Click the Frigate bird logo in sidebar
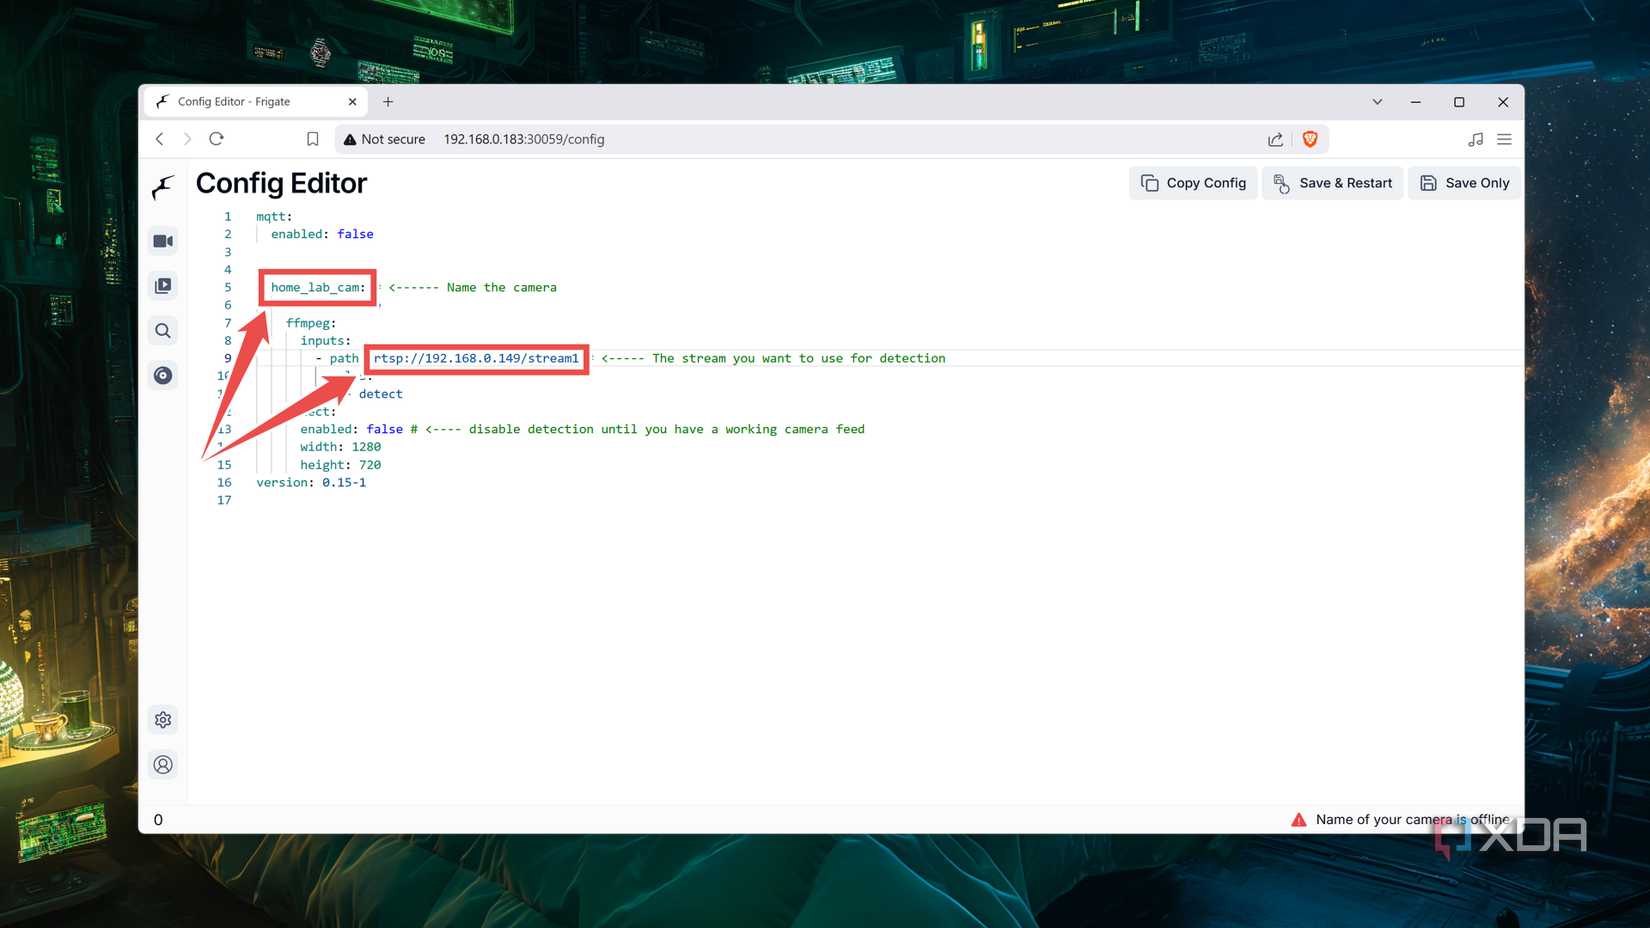 click(163, 187)
